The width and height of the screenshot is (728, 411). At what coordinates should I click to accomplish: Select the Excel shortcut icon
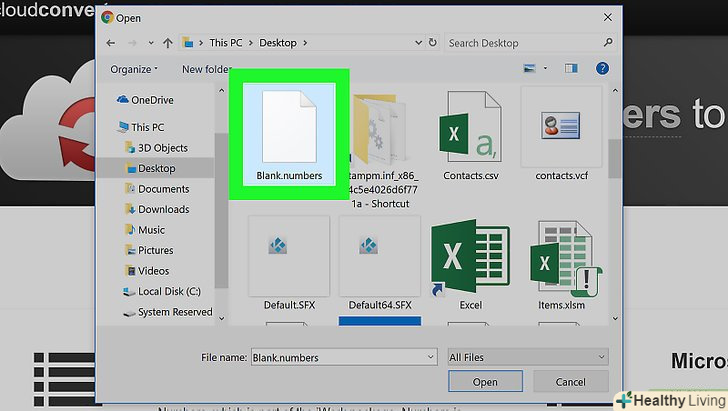[470, 257]
